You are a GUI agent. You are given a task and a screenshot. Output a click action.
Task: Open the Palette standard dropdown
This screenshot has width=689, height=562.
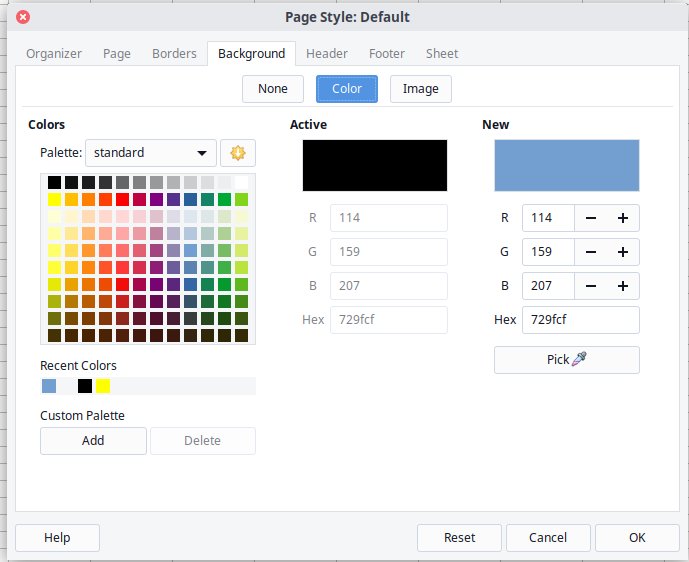pos(151,153)
